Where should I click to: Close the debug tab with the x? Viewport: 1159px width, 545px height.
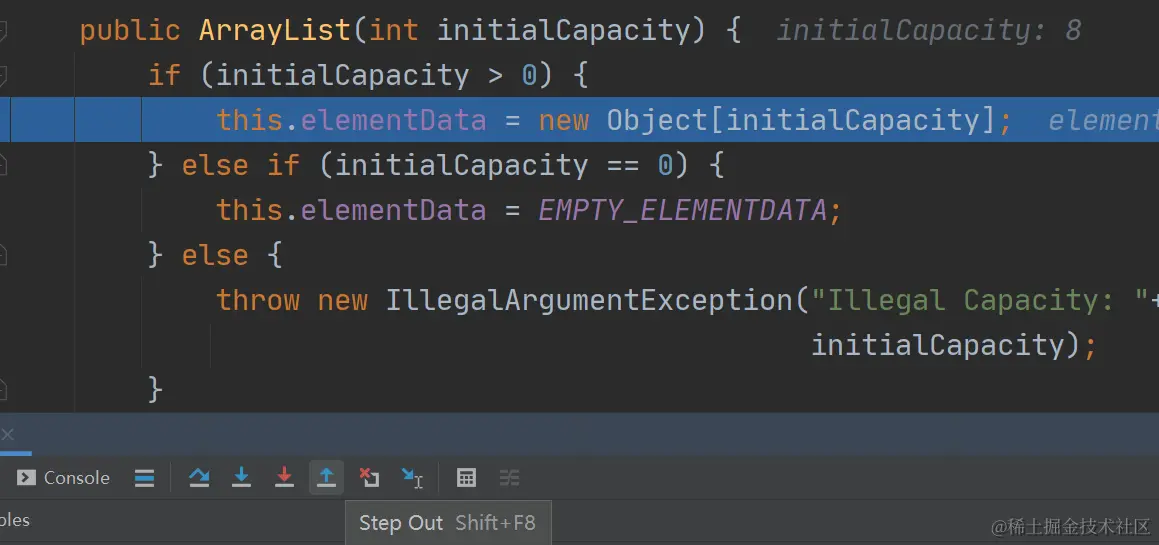tap(7, 435)
